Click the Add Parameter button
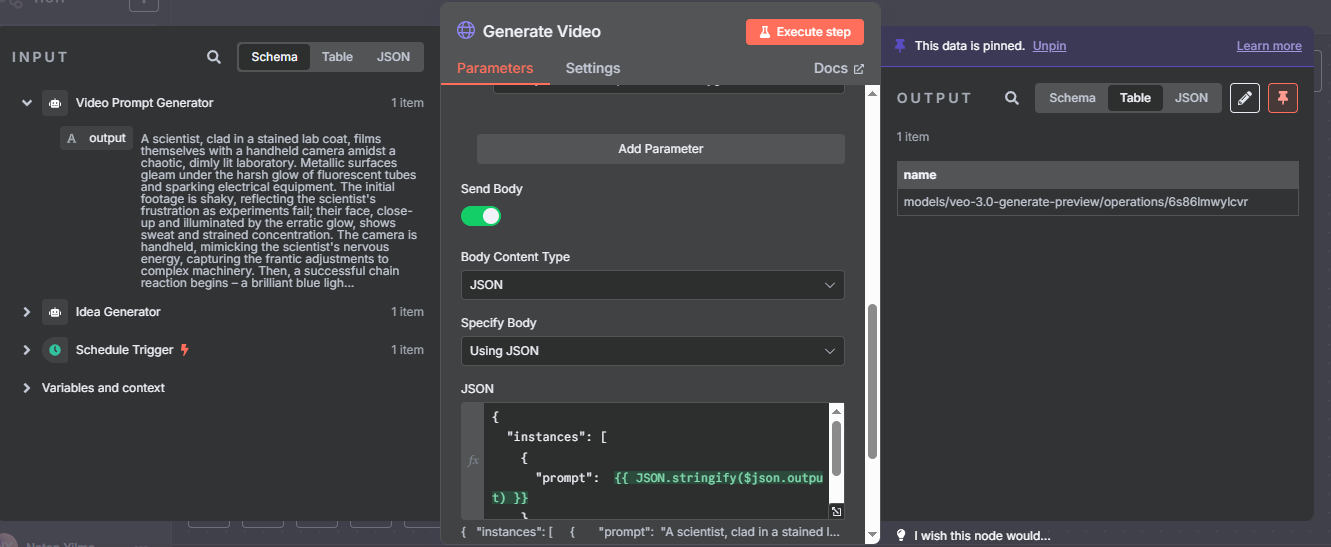This screenshot has width=1331, height=547. (x=661, y=149)
